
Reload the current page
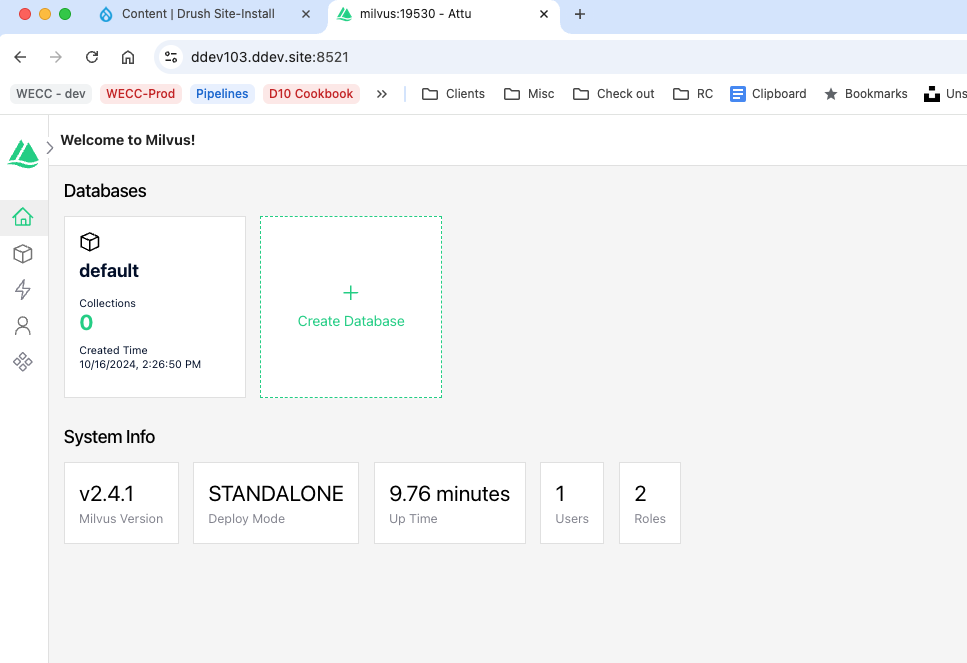tap(92, 57)
